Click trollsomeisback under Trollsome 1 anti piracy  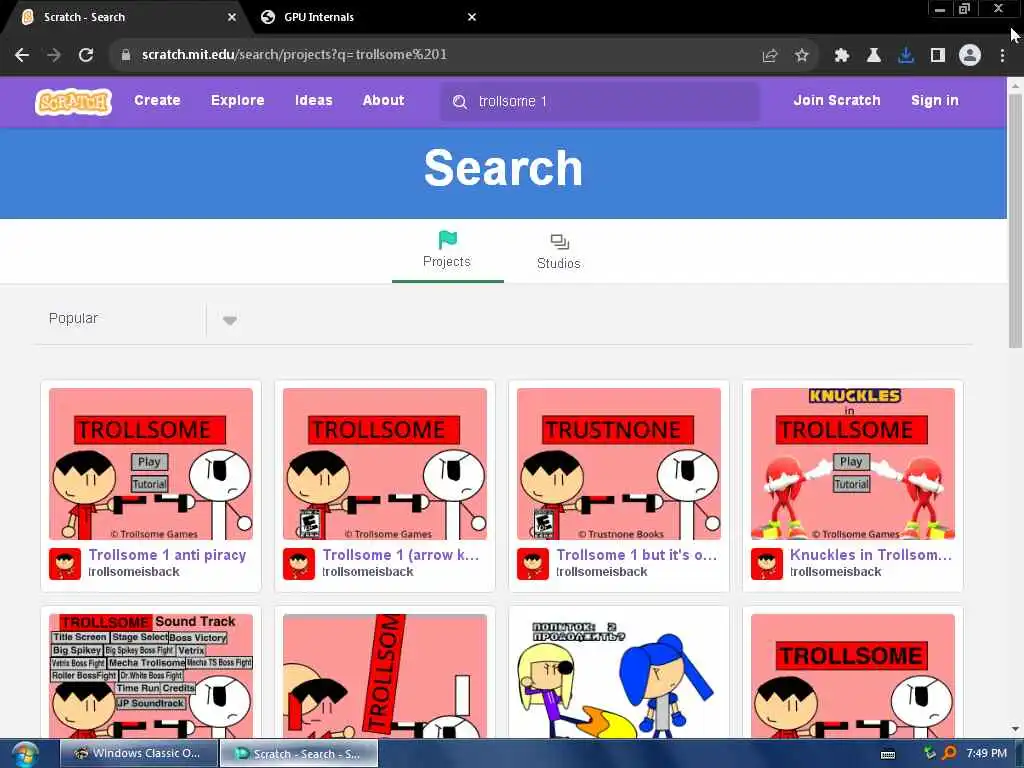click(134, 572)
